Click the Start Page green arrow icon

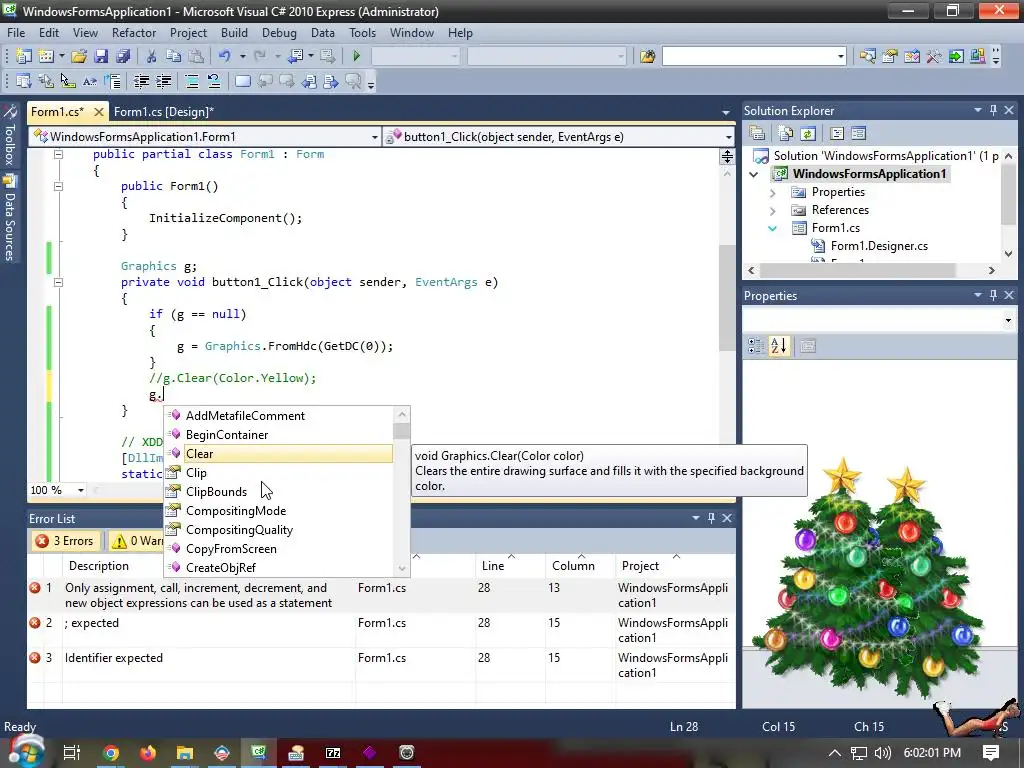[955, 56]
